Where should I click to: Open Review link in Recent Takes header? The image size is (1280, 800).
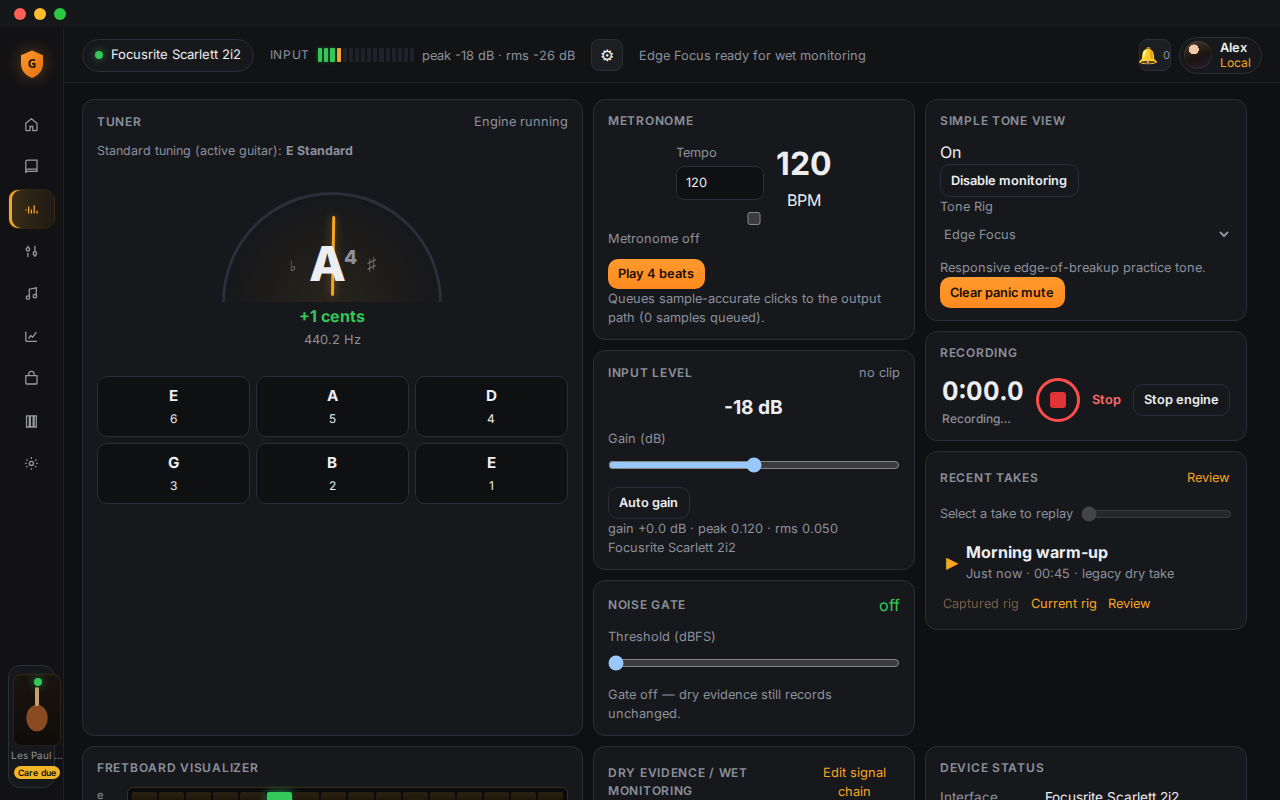click(x=1208, y=478)
